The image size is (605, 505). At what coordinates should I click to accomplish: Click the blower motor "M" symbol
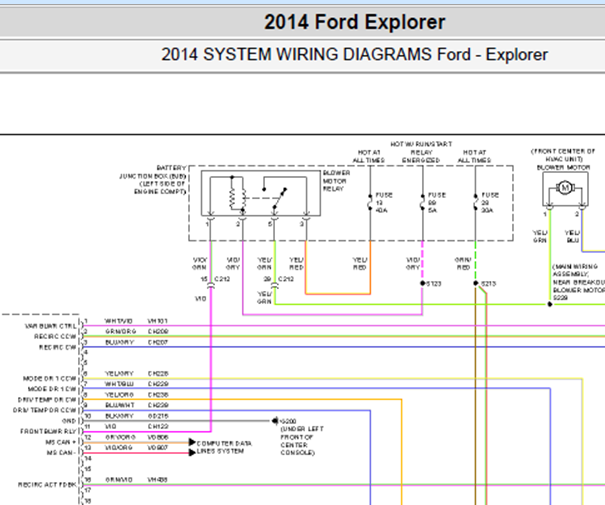[x=565, y=188]
